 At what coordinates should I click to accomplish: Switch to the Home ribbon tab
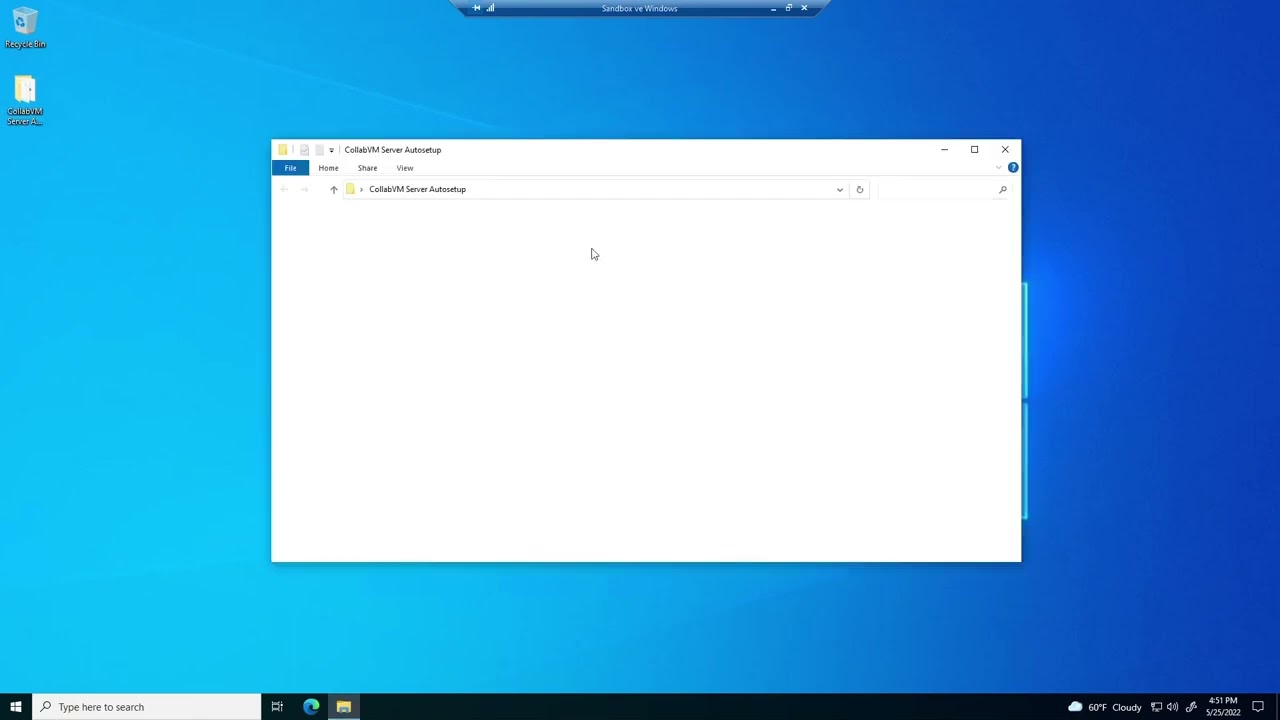pyautogui.click(x=328, y=168)
